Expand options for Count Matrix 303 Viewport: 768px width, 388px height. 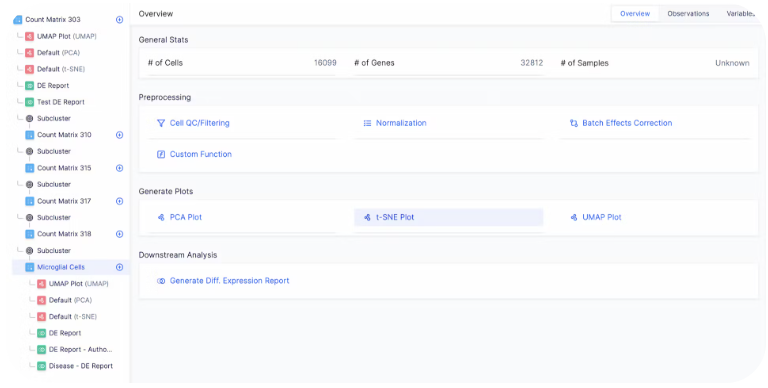pos(120,20)
